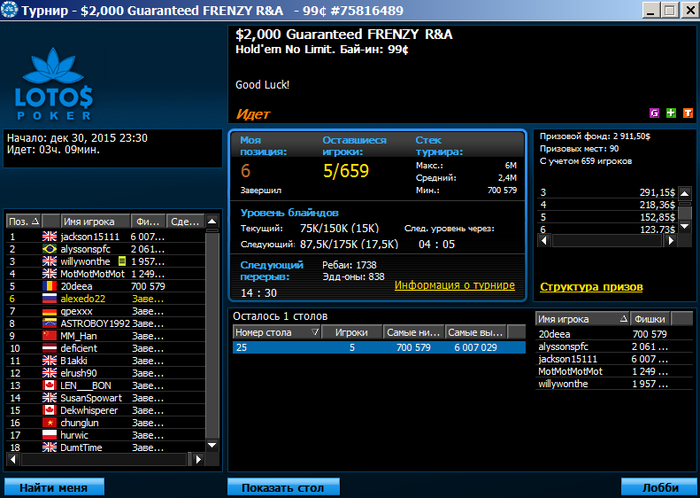Sort table players by 'Фишки' header
This screenshot has width=700, height=498.
tap(650, 319)
